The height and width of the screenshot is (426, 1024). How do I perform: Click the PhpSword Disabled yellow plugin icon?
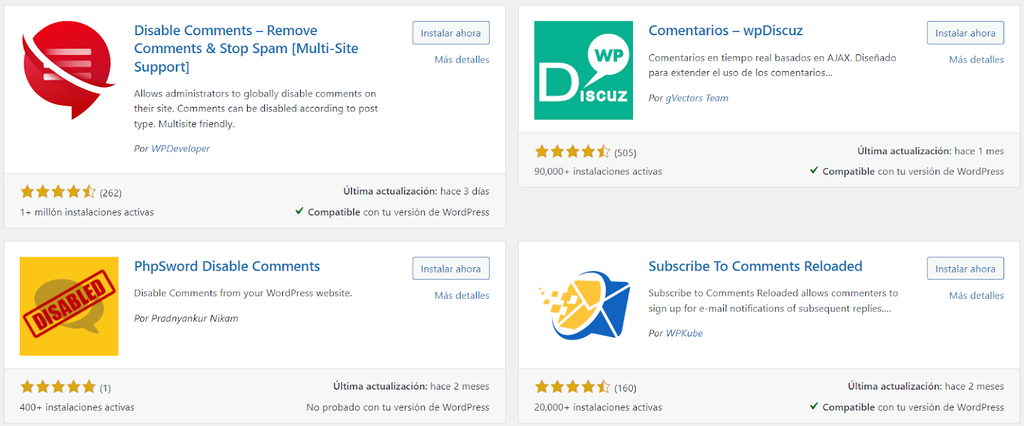point(69,305)
